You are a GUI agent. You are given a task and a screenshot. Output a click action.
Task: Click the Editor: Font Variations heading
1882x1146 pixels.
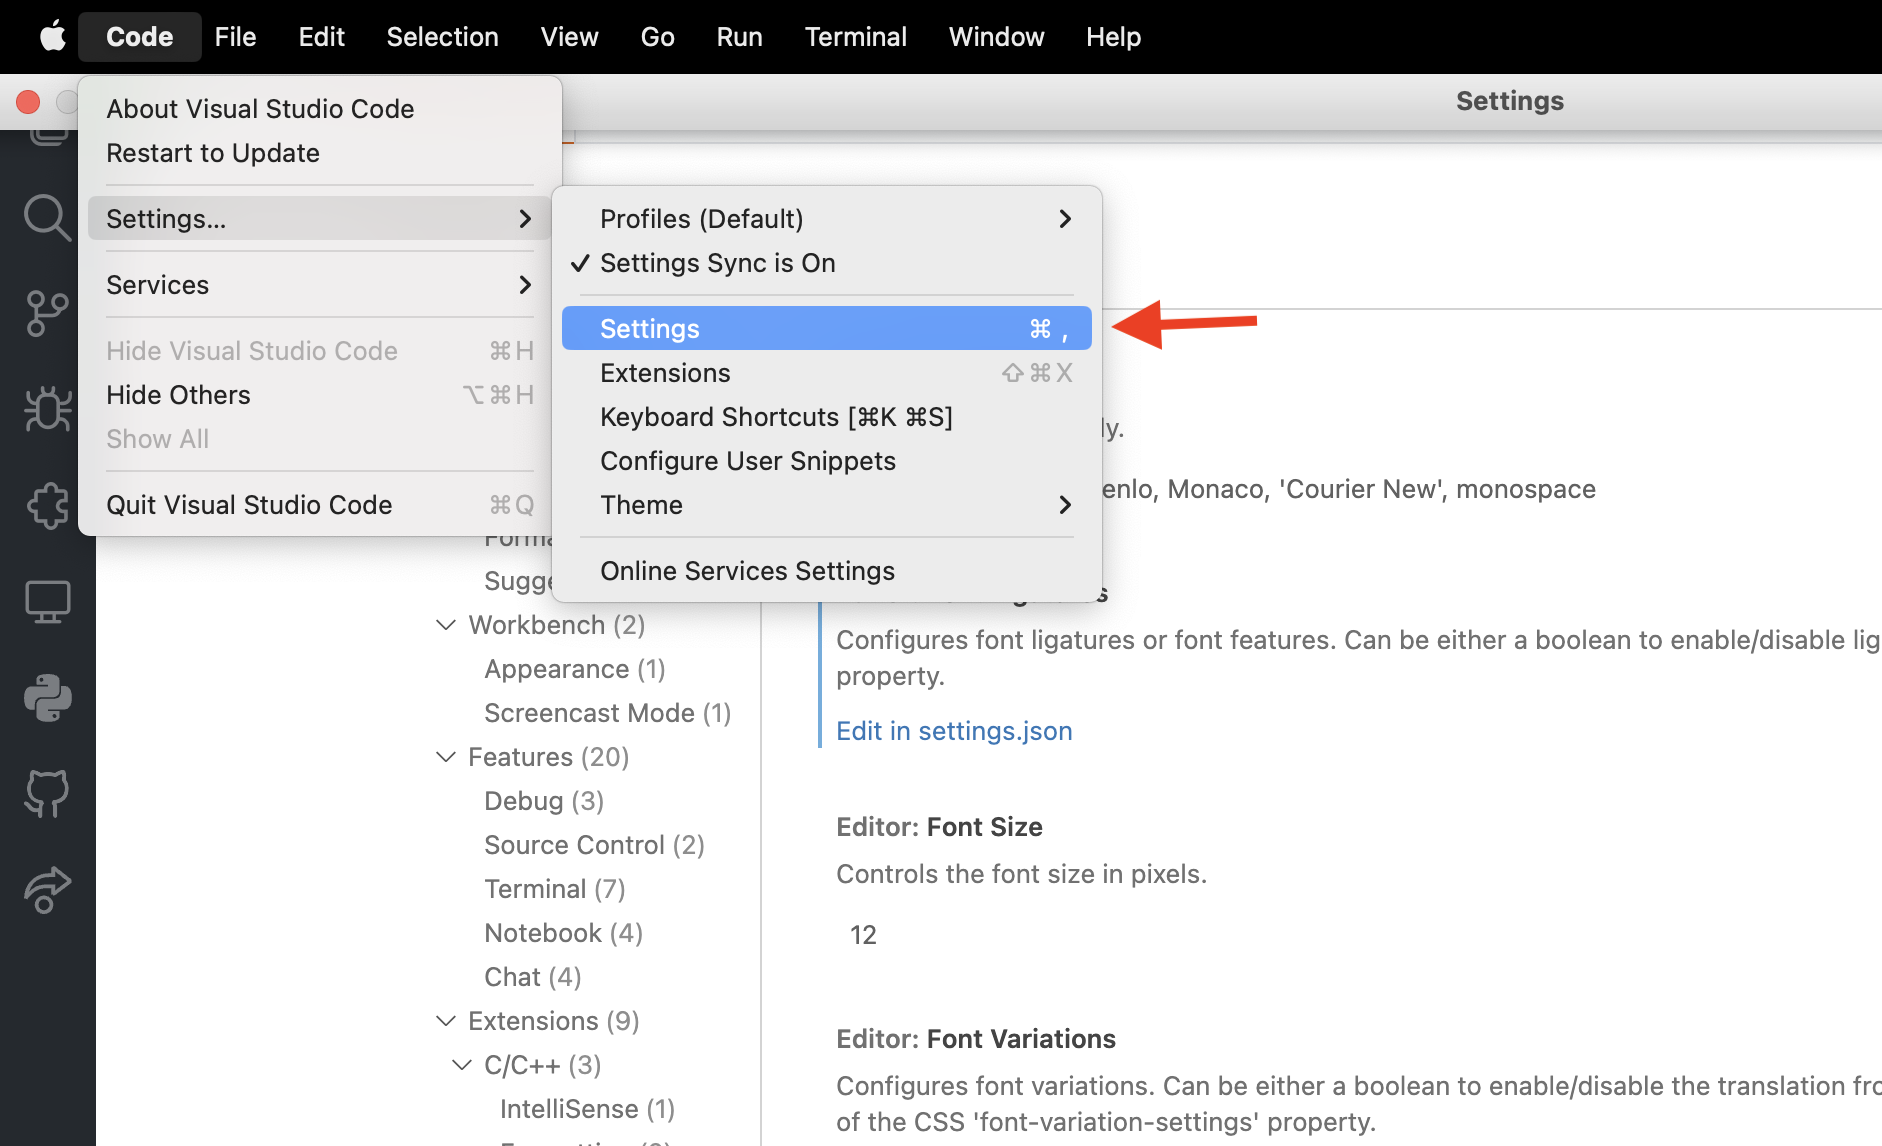click(x=976, y=1039)
